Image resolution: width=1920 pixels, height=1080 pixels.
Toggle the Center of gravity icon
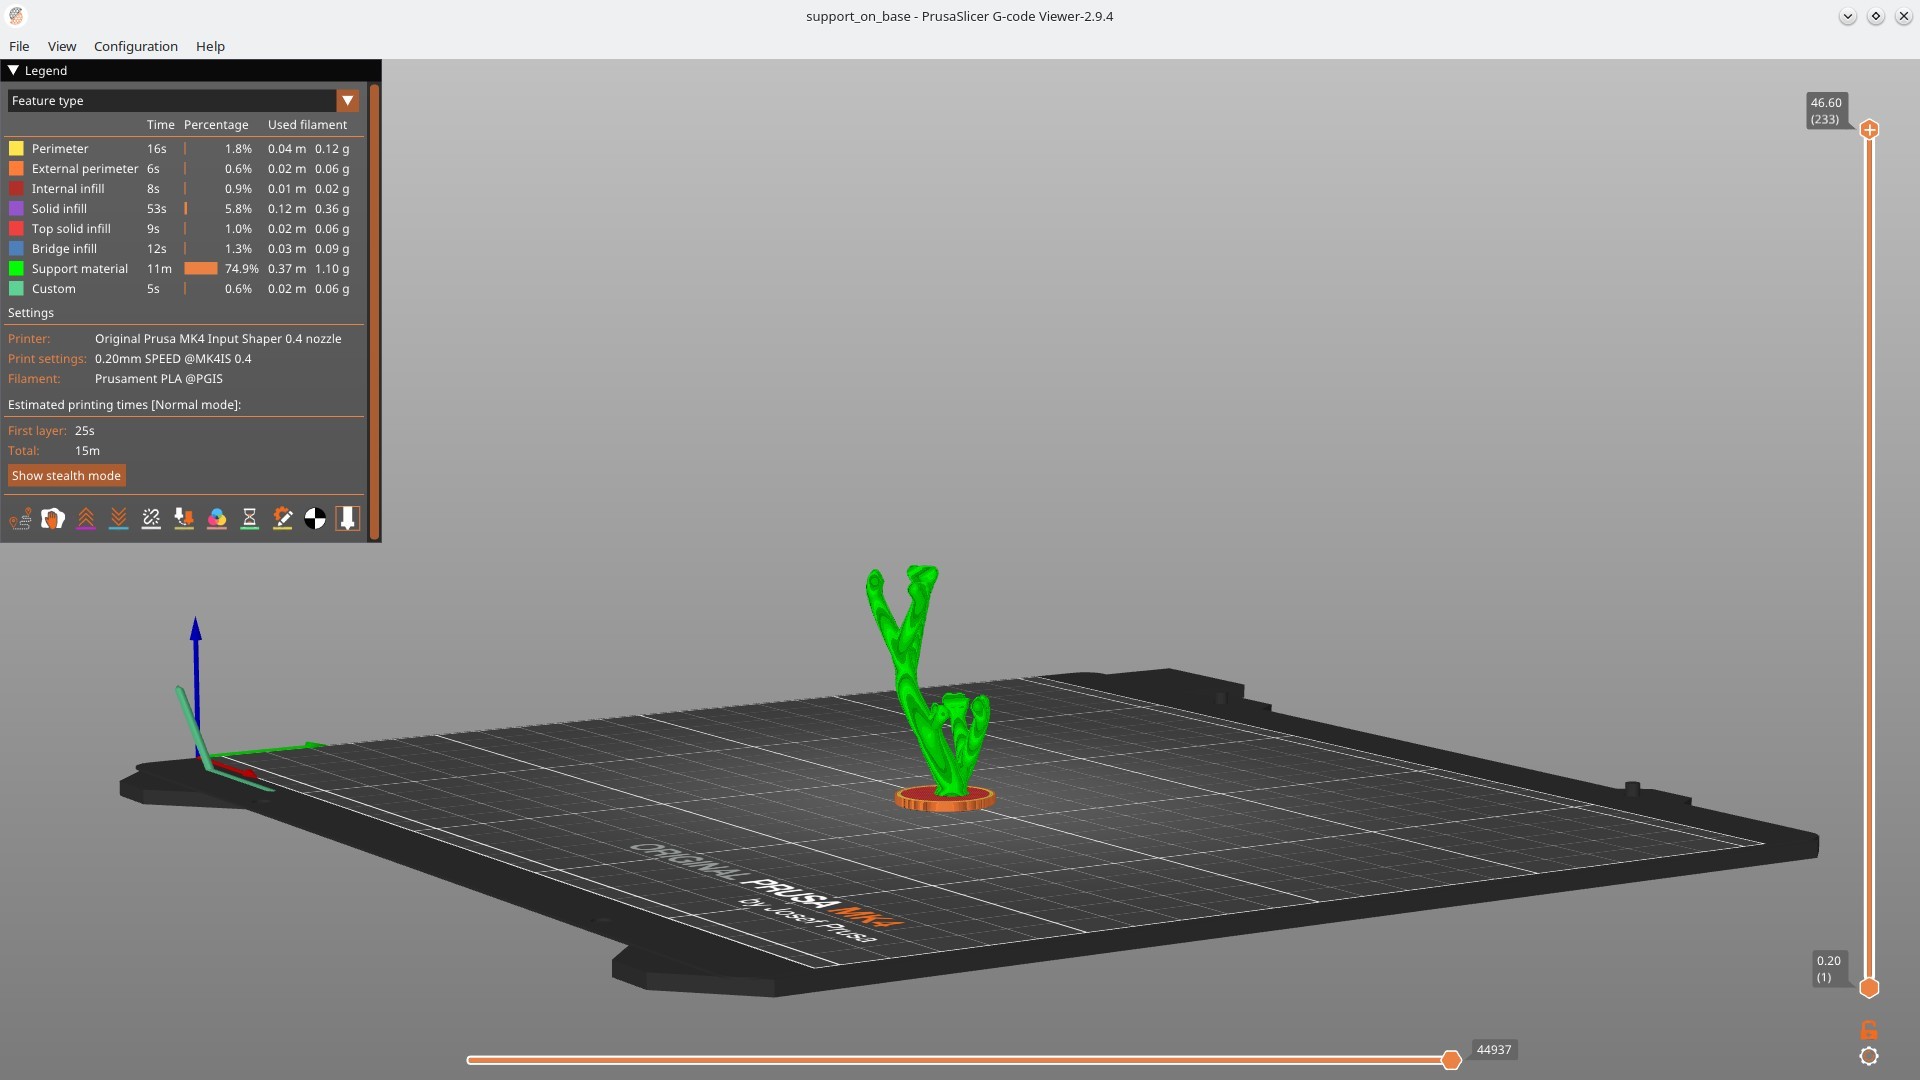[315, 518]
